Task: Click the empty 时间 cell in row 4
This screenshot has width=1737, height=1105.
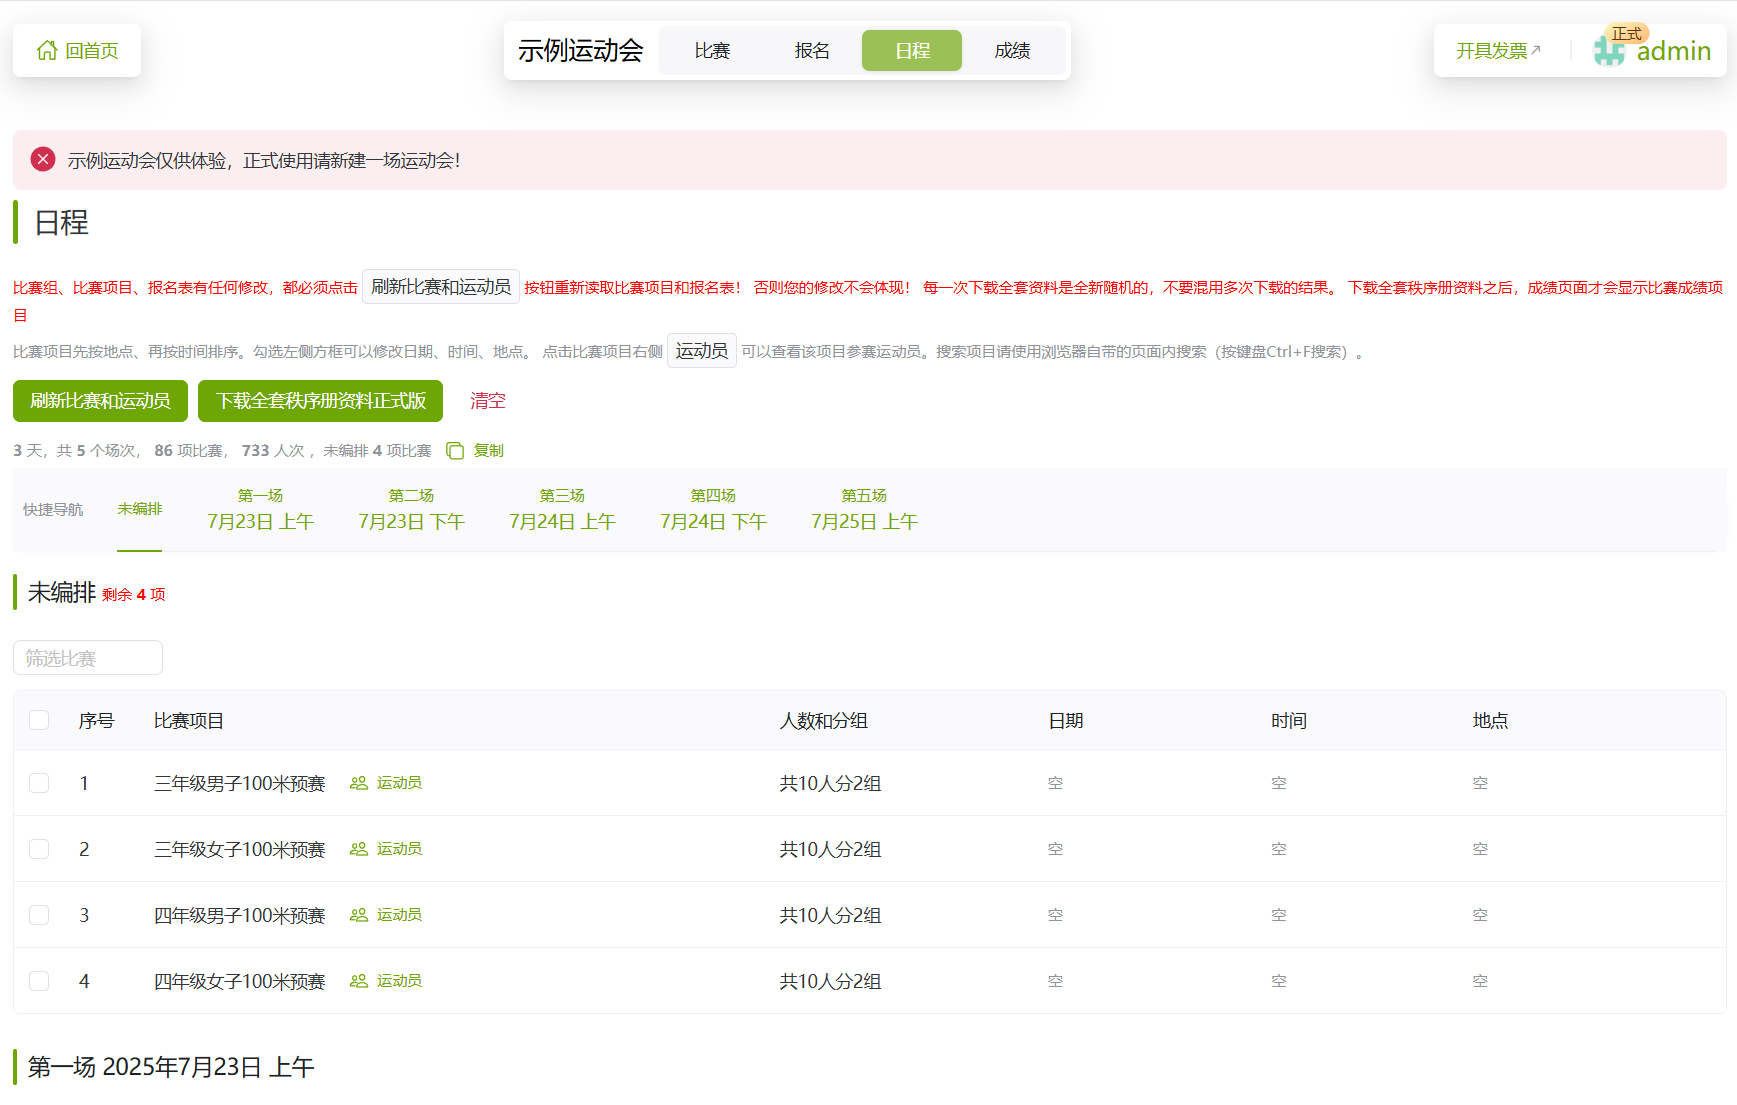Action: tap(1279, 981)
